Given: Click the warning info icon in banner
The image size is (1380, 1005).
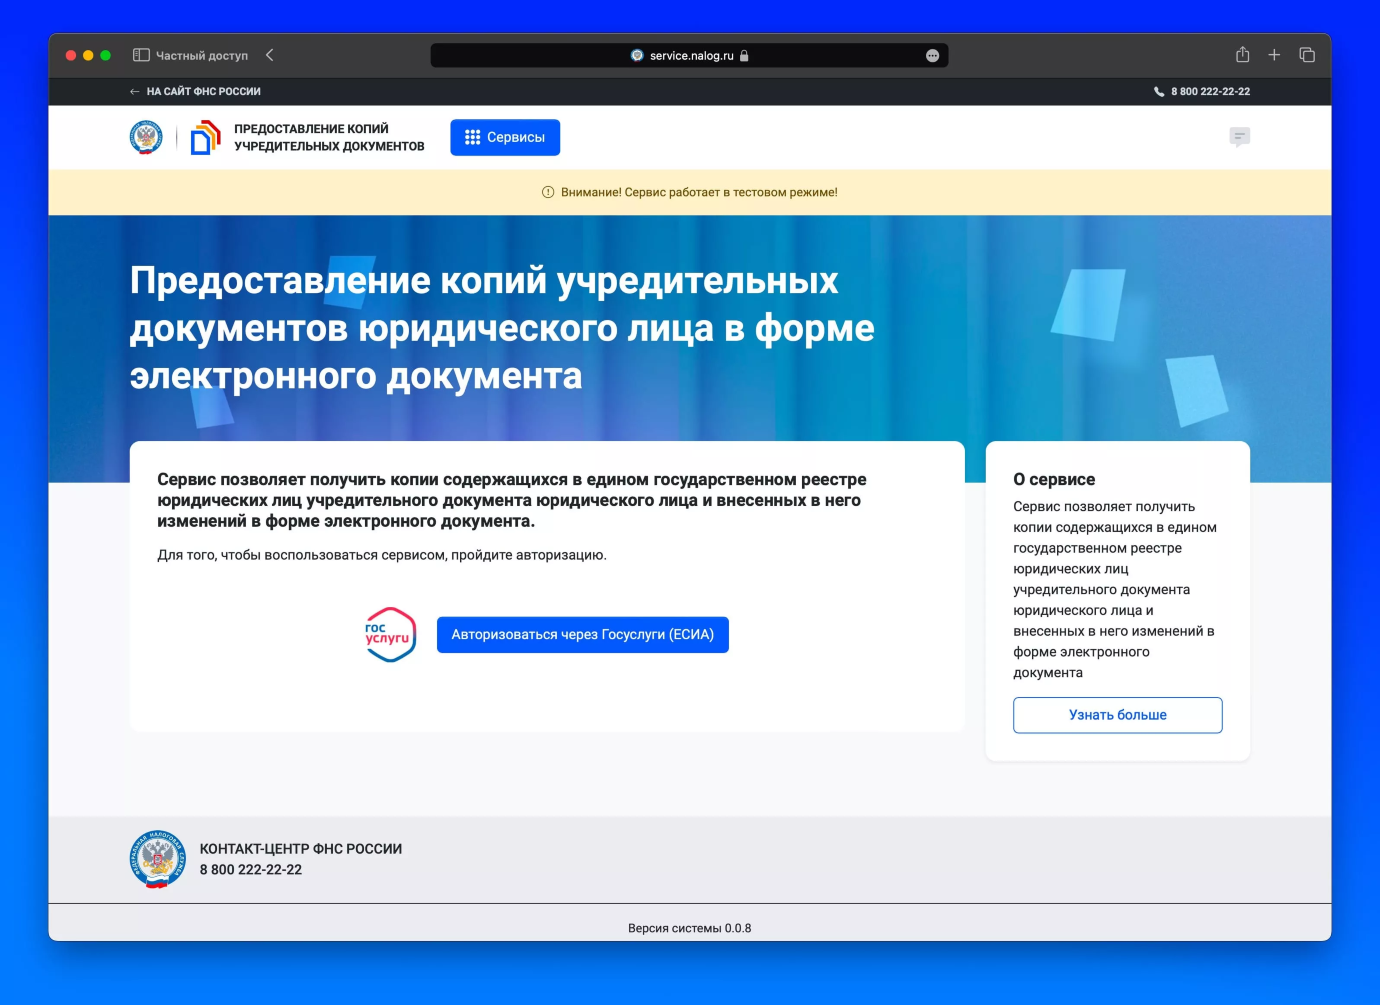Looking at the screenshot, I should [x=548, y=192].
